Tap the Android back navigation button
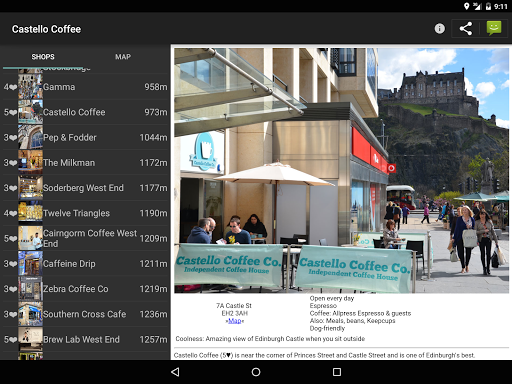512x384 pixels. pos(175,372)
